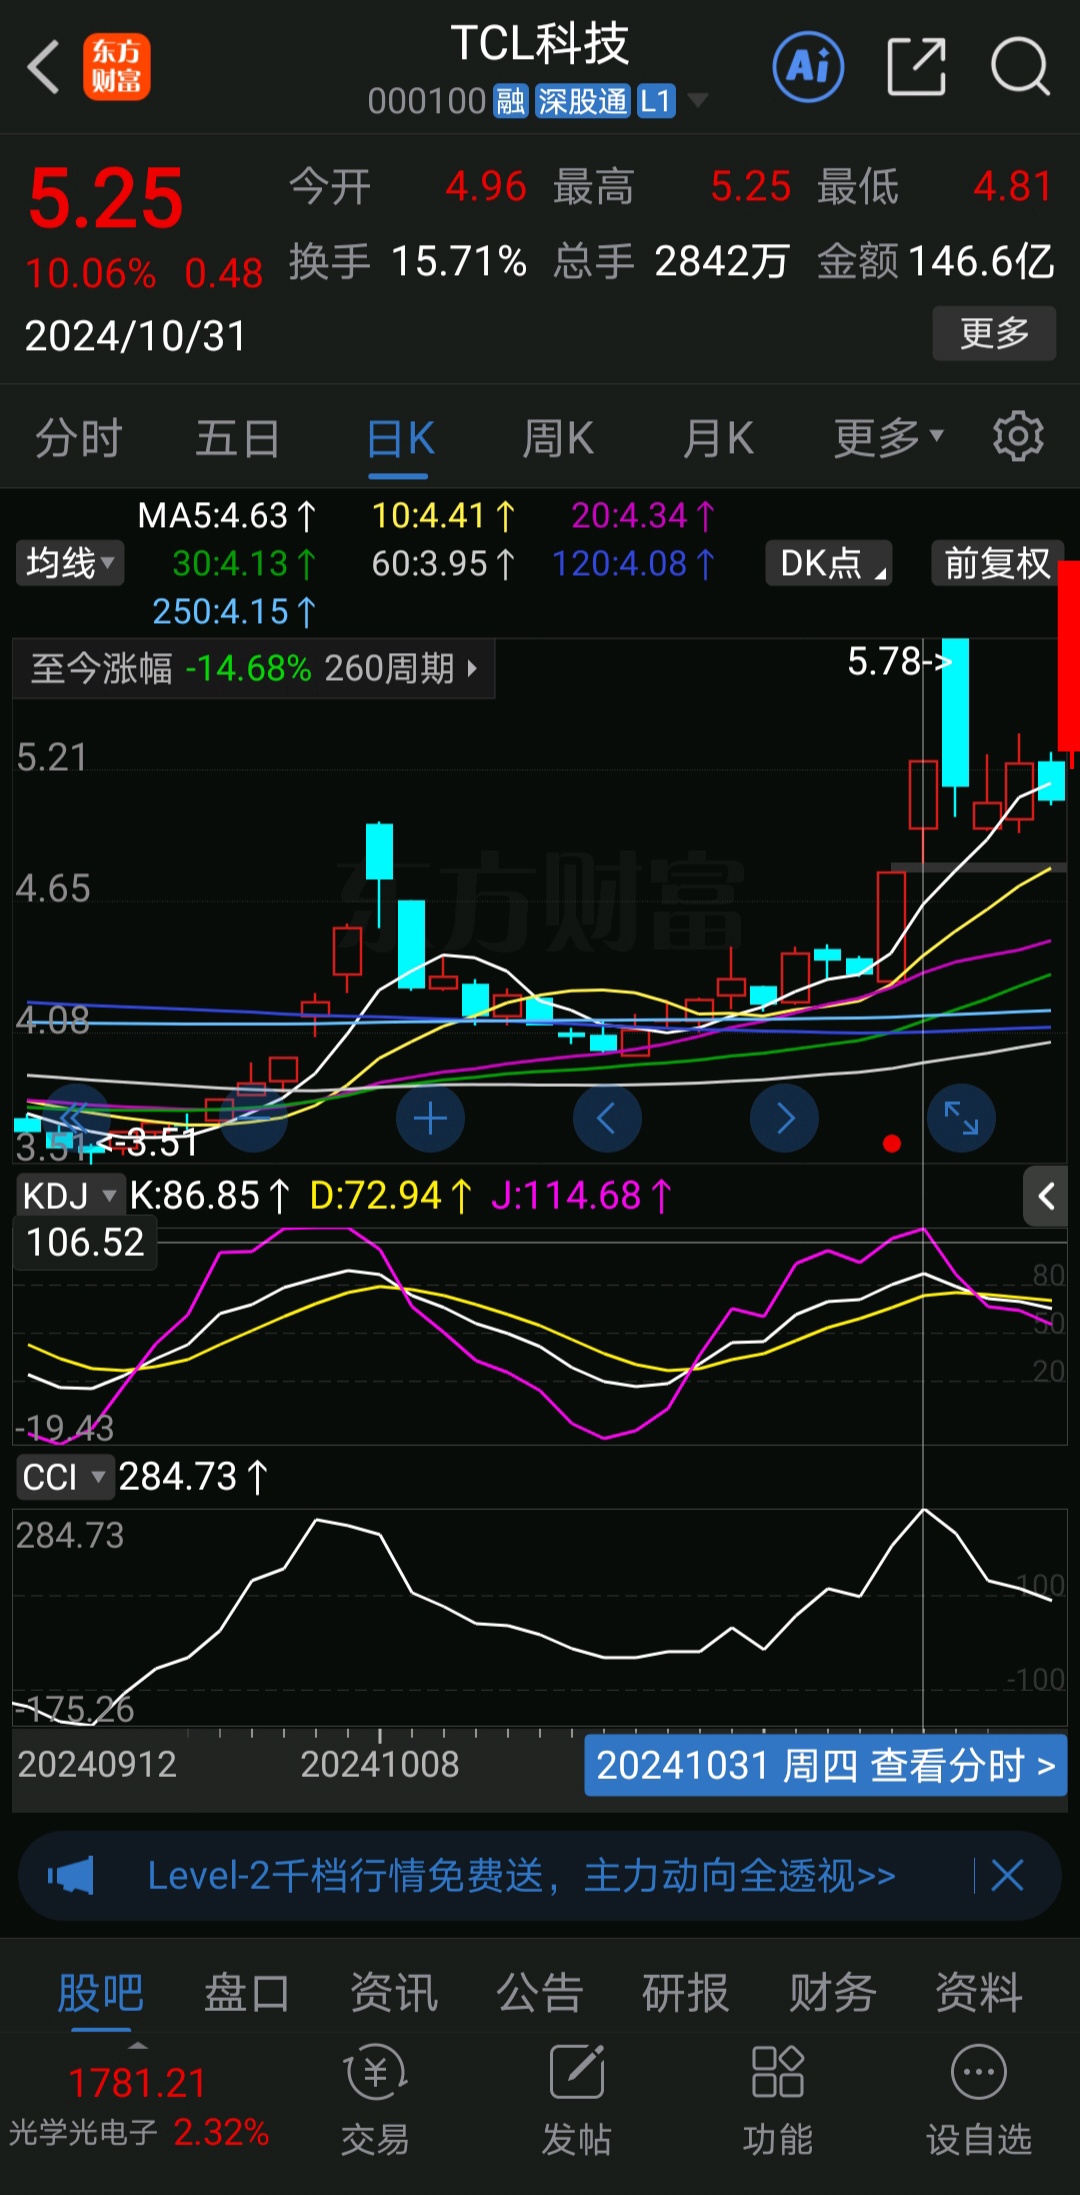1080x2195 pixels.
Task: Move chart cursor right arrow button
Action: point(784,1118)
